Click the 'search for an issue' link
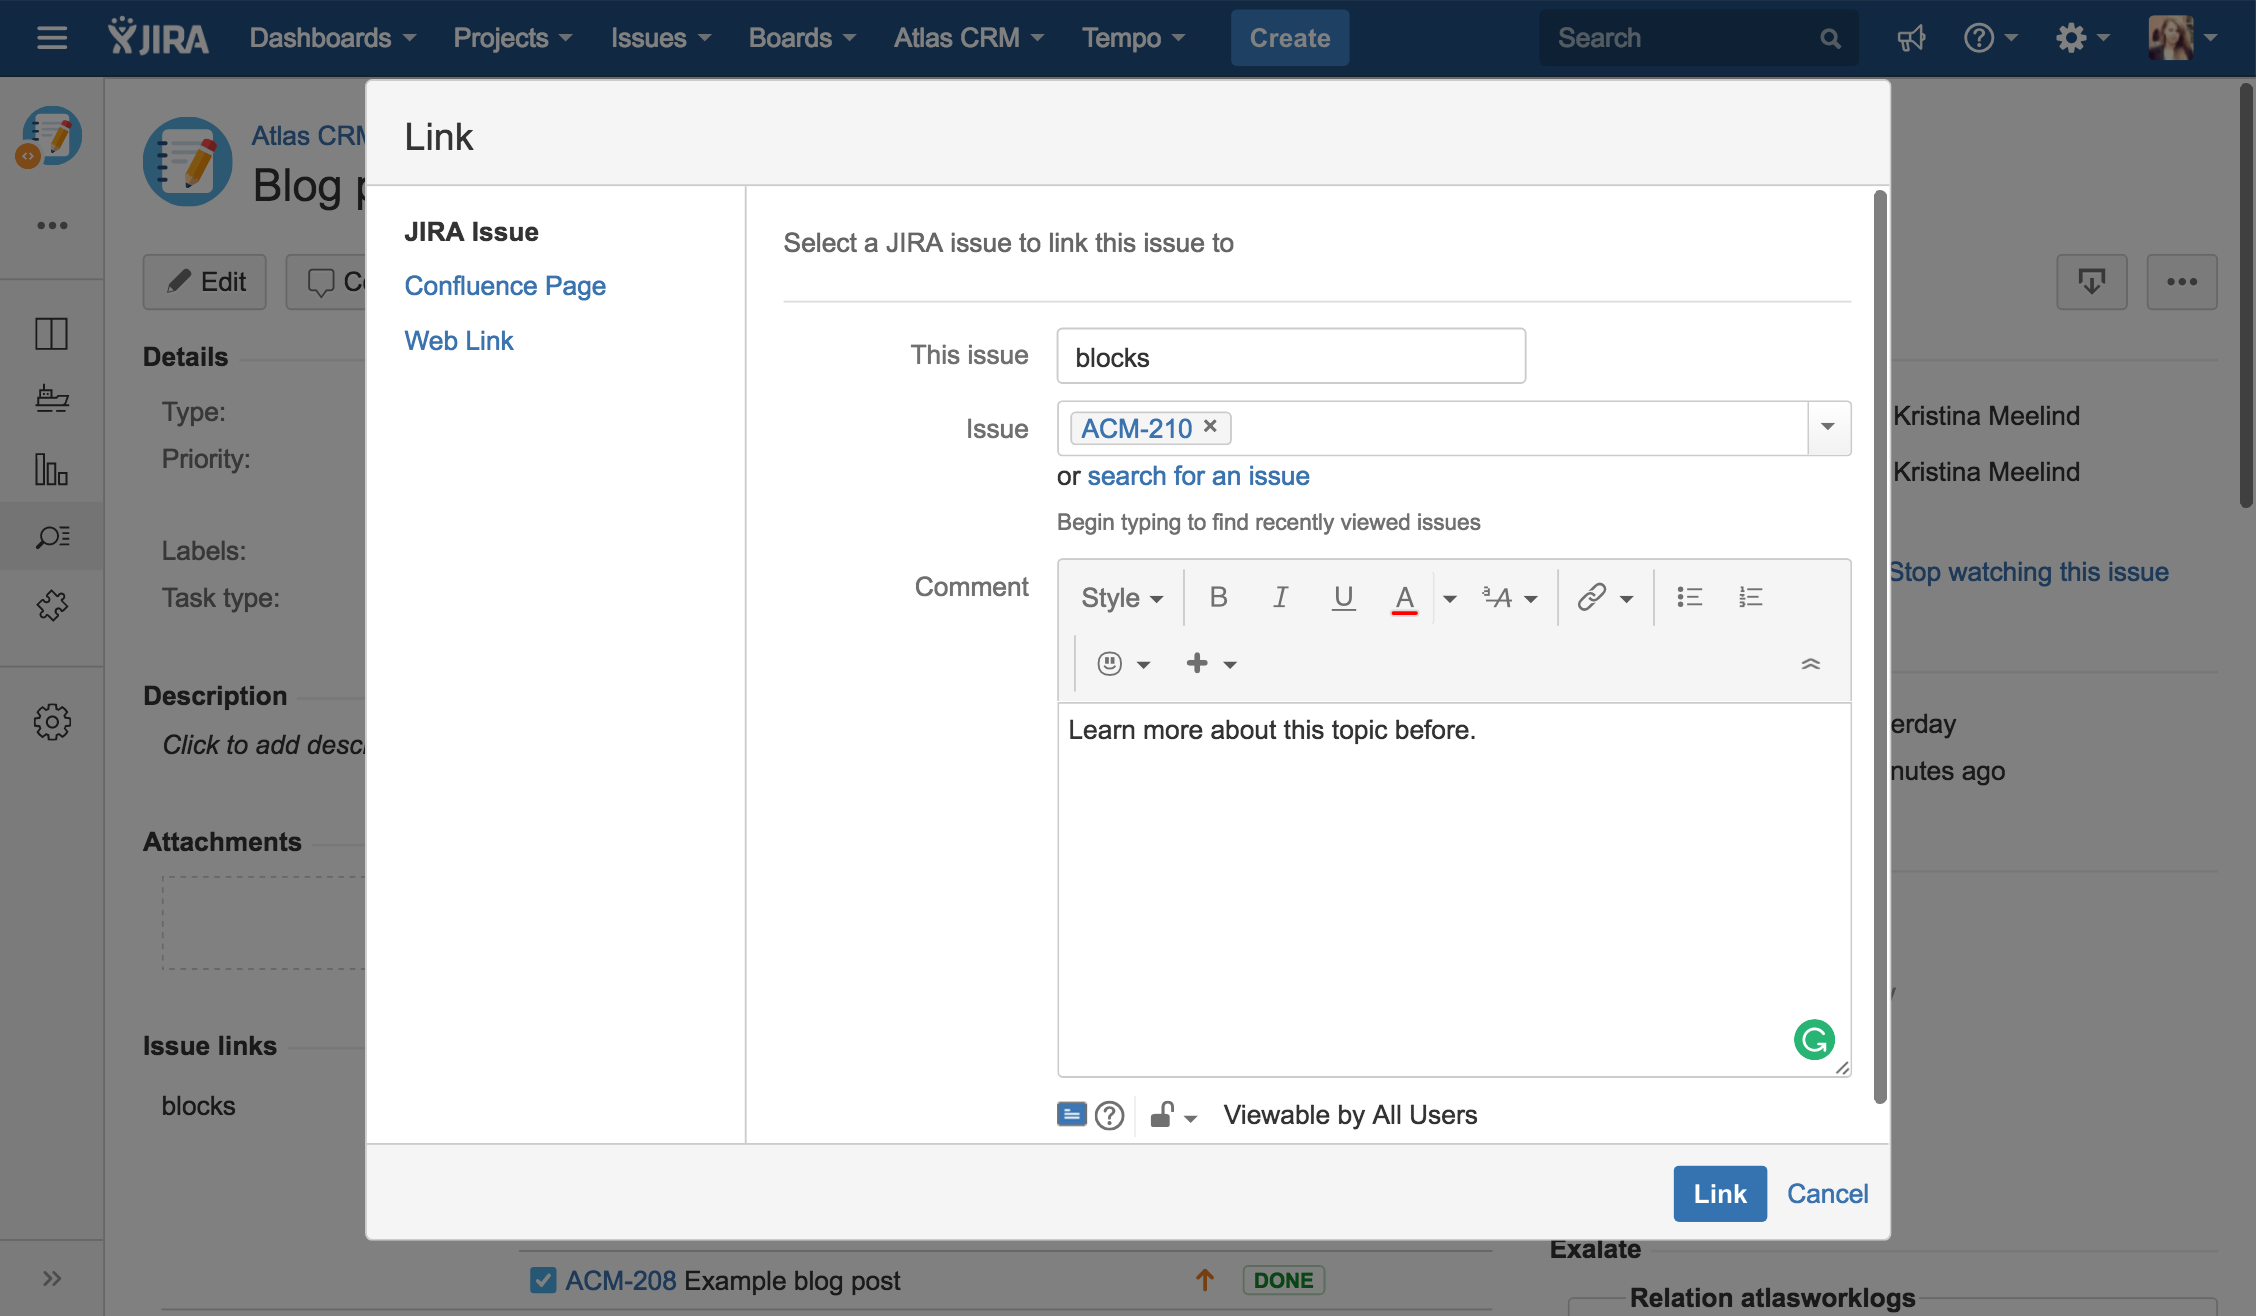The height and width of the screenshot is (1316, 2256). (1198, 476)
